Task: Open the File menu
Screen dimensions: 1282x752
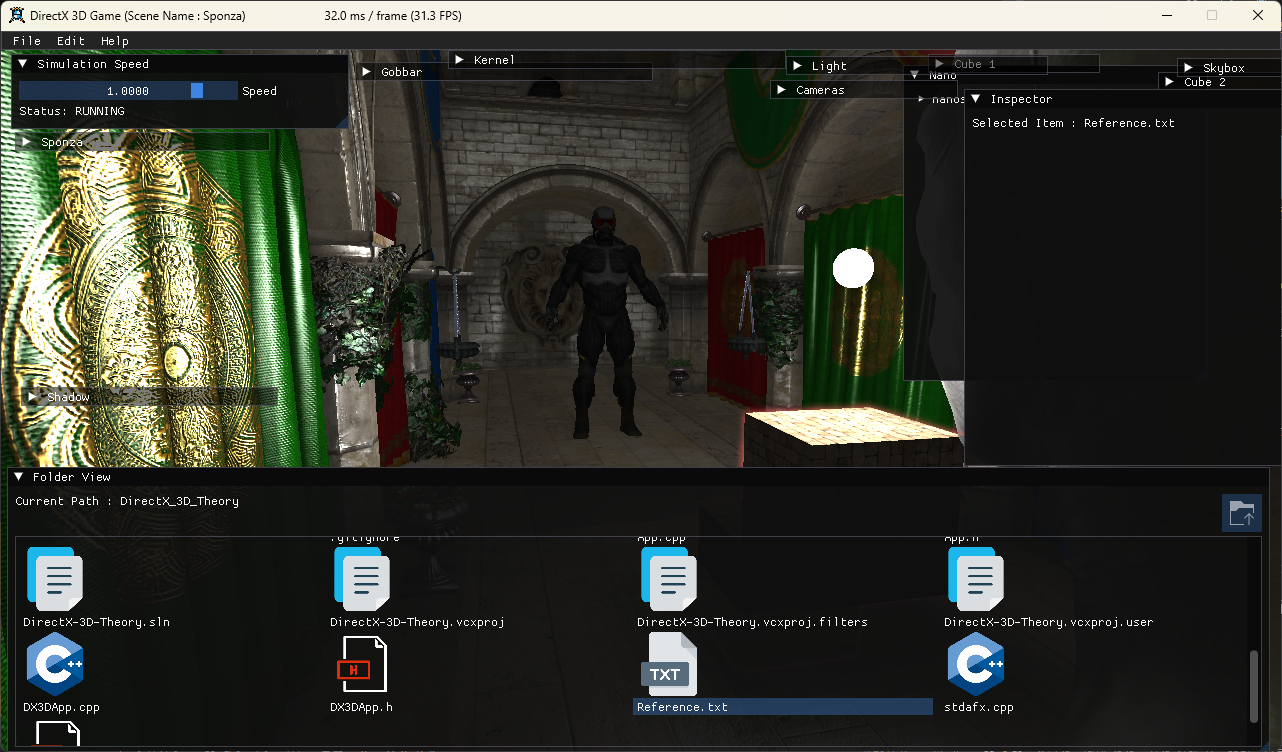Action: [26, 40]
